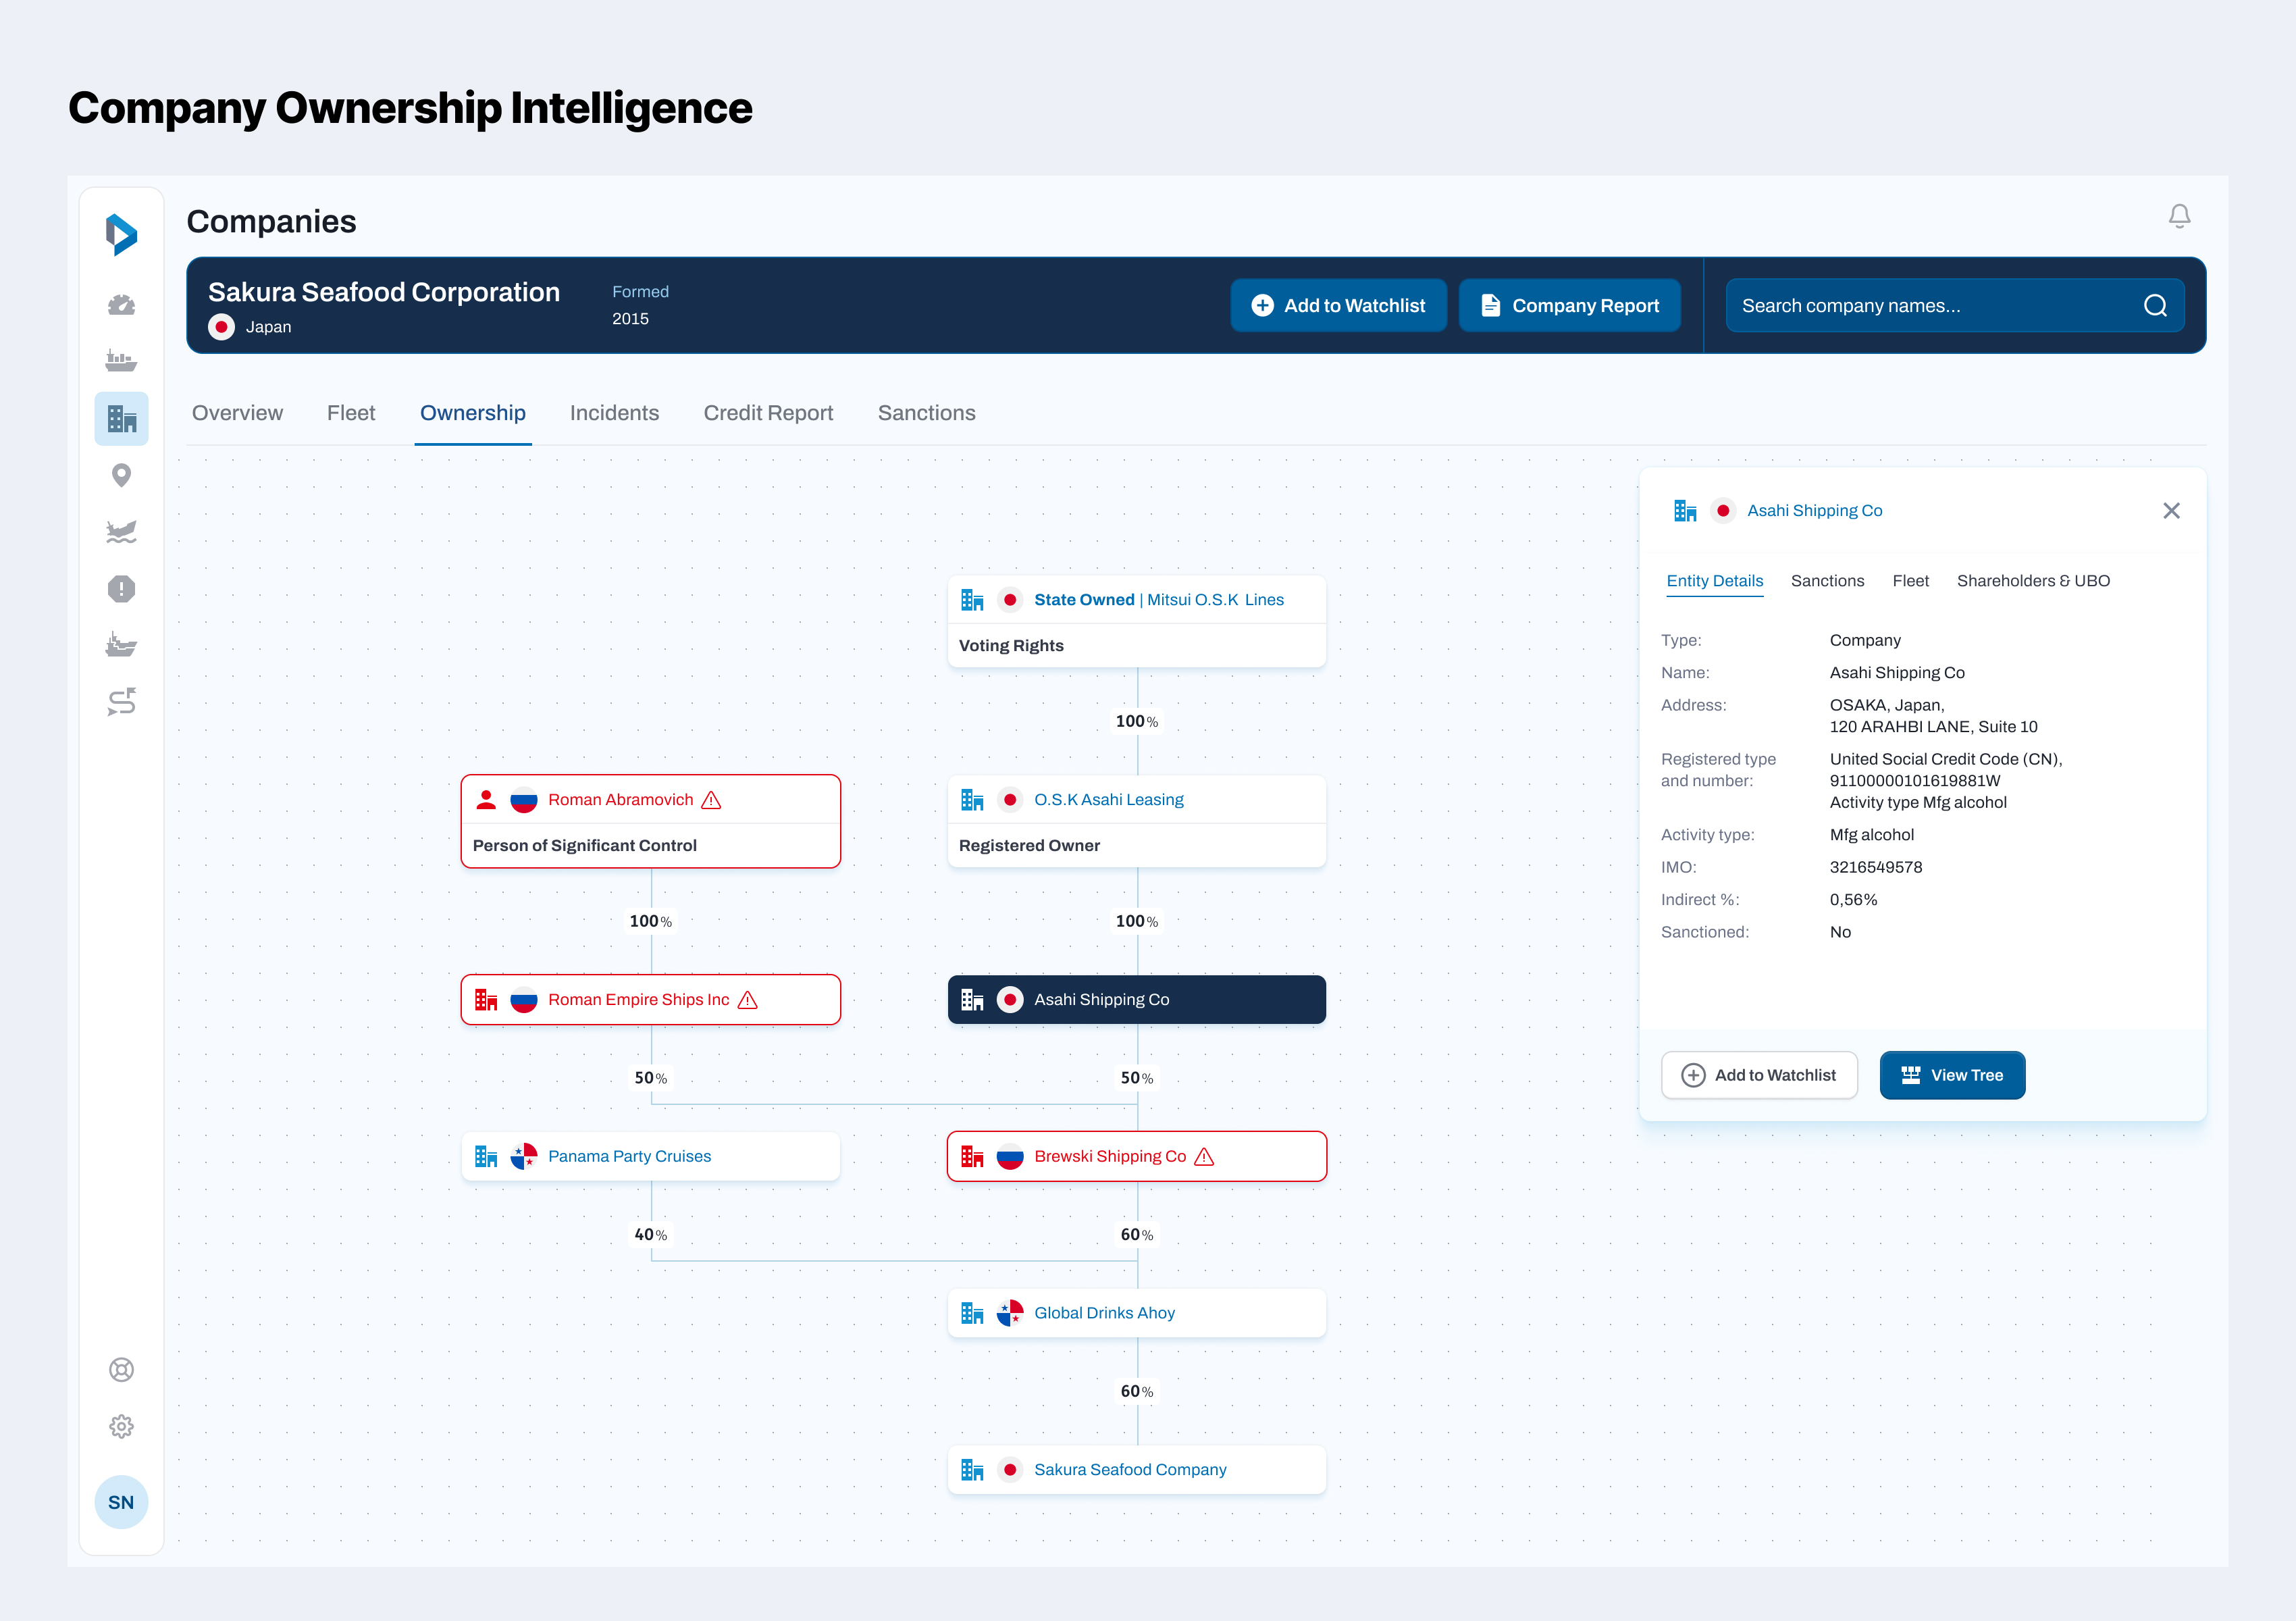This screenshot has width=2296, height=1621.
Task: Click the notification bell icon
Action: pos(2179,216)
